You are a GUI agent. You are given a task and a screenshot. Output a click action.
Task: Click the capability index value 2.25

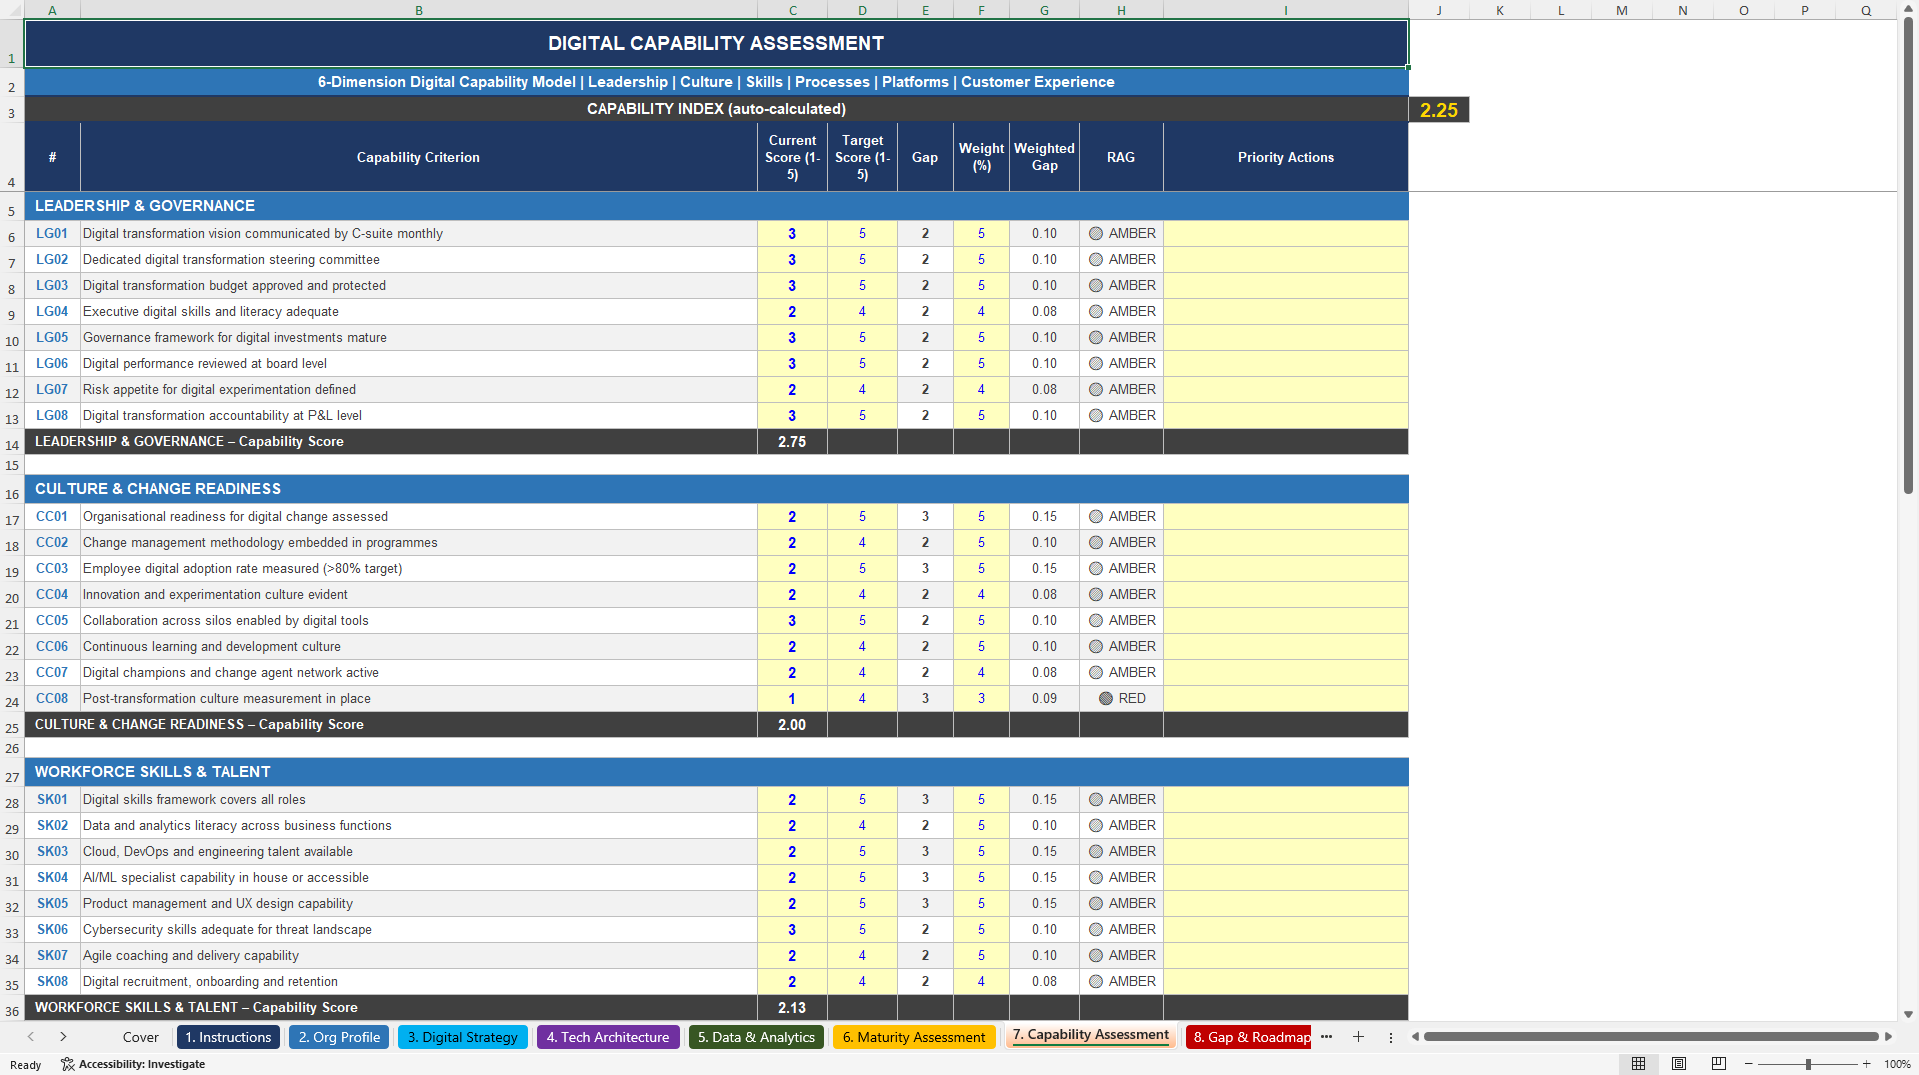pyautogui.click(x=1439, y=110)
